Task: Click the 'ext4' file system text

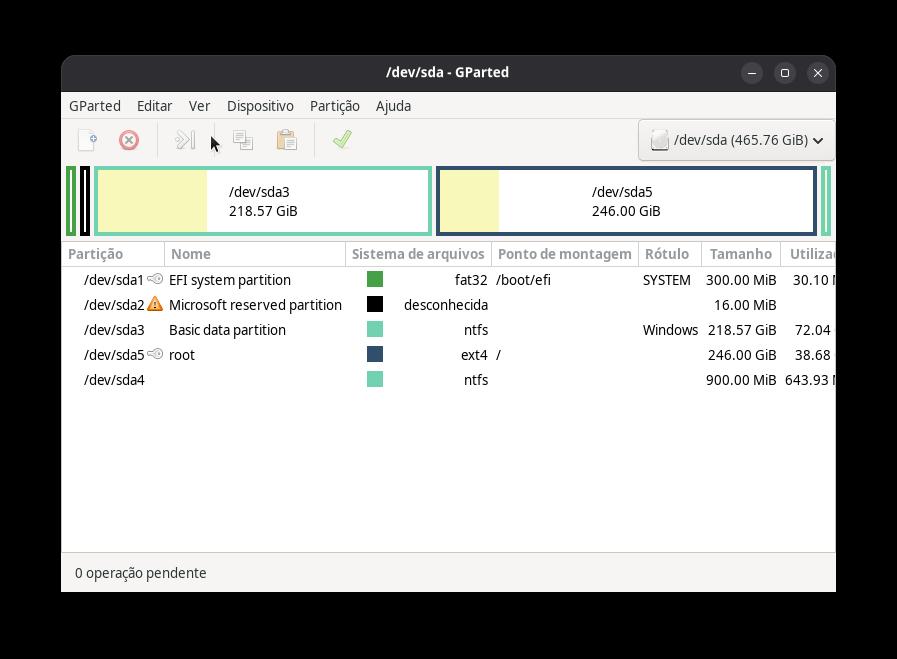Action: pyautogui.click(x=474, y=355)
